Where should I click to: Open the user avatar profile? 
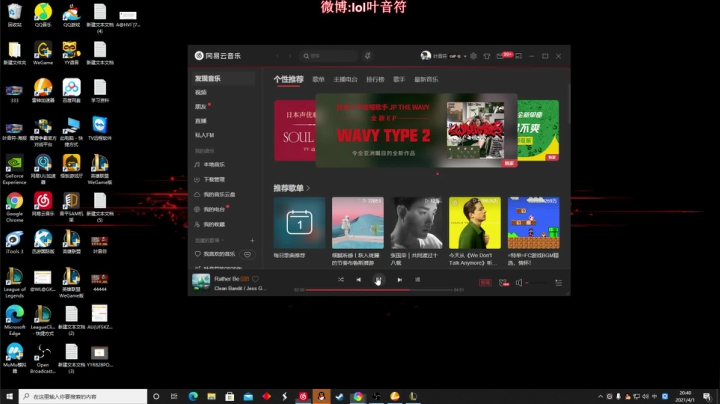[426, 56]
